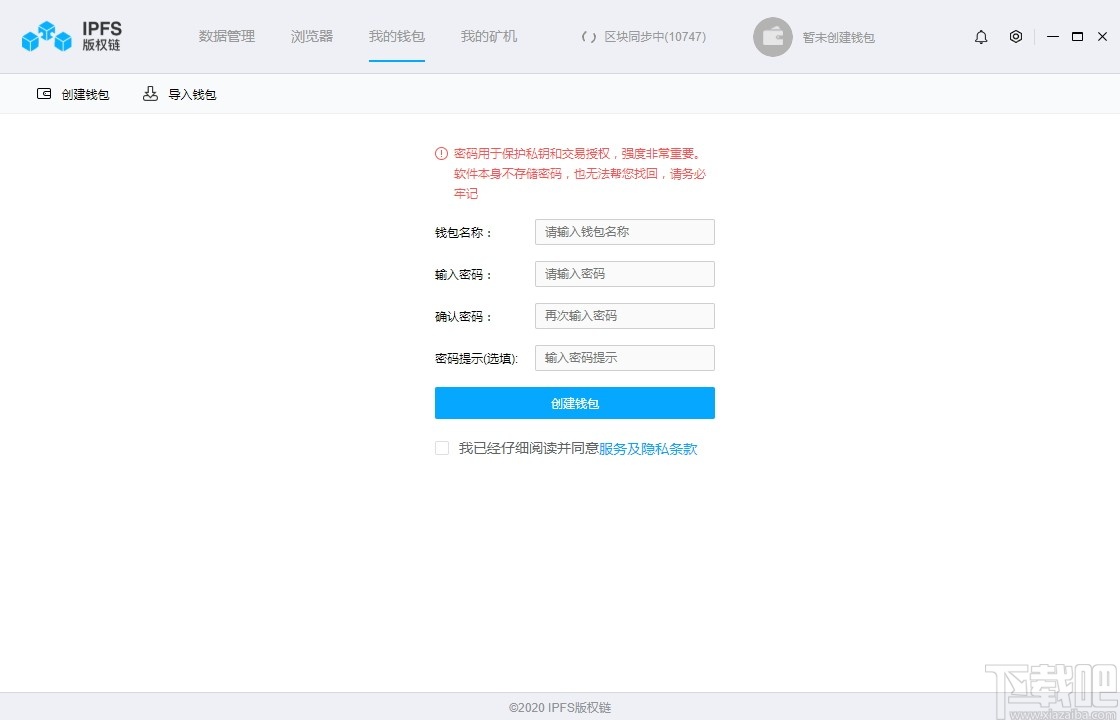Image resolution: width=1120 pixels, height=720 pixels.
Task: Click the 创建钱包 card icon in toolbar
Action: coord(43,93)
